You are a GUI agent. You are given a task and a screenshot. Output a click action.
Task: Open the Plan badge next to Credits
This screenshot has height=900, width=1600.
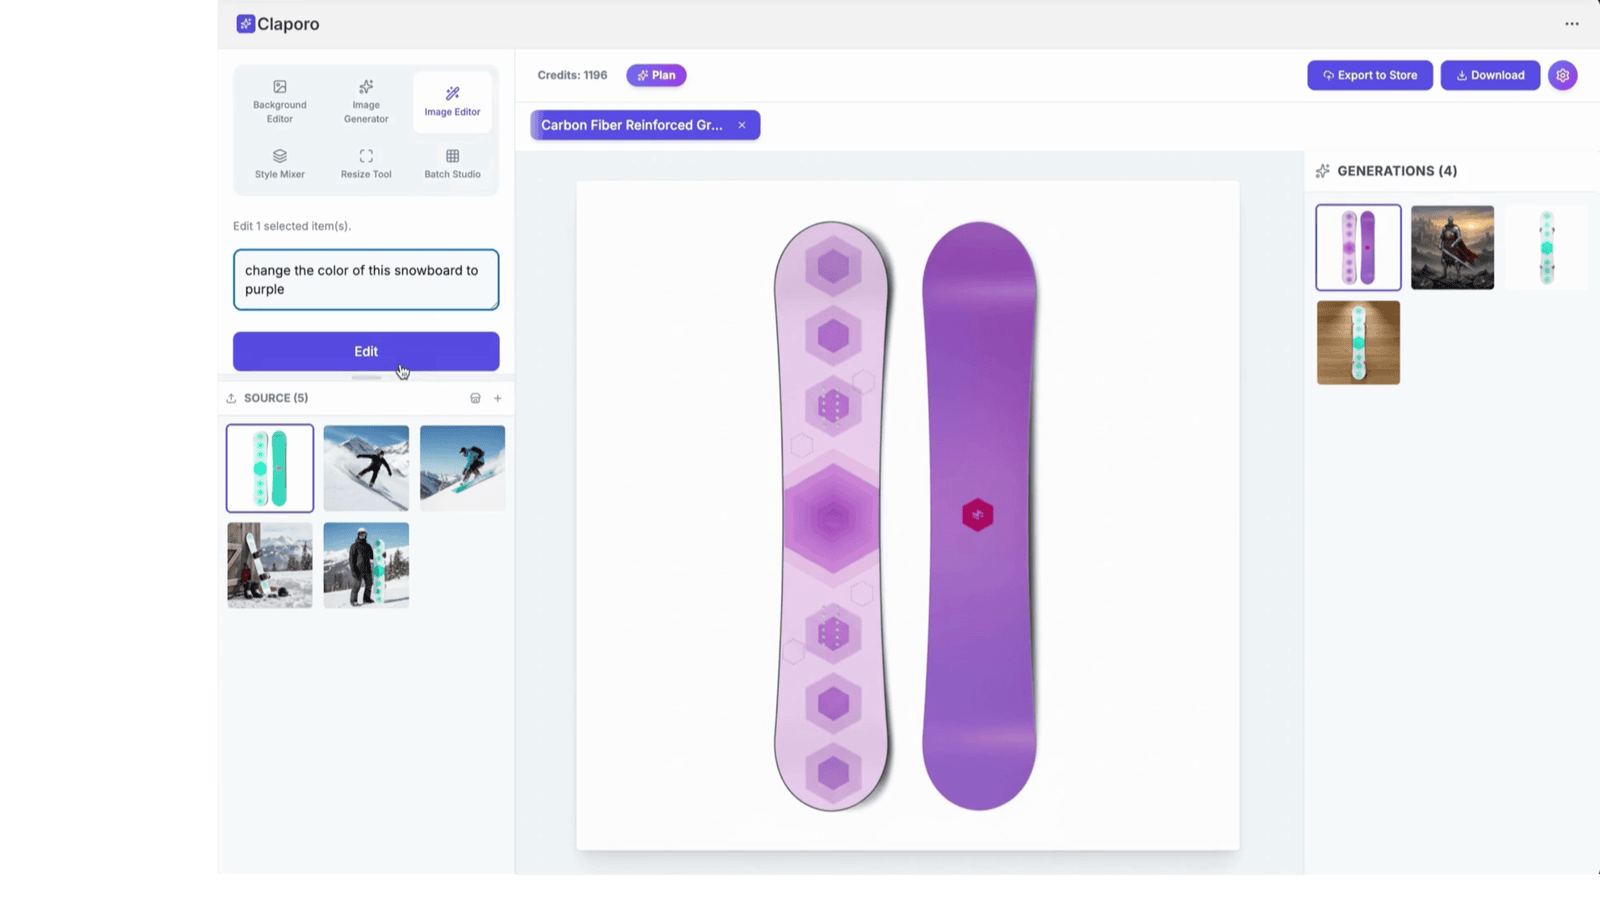pos(656,75)
